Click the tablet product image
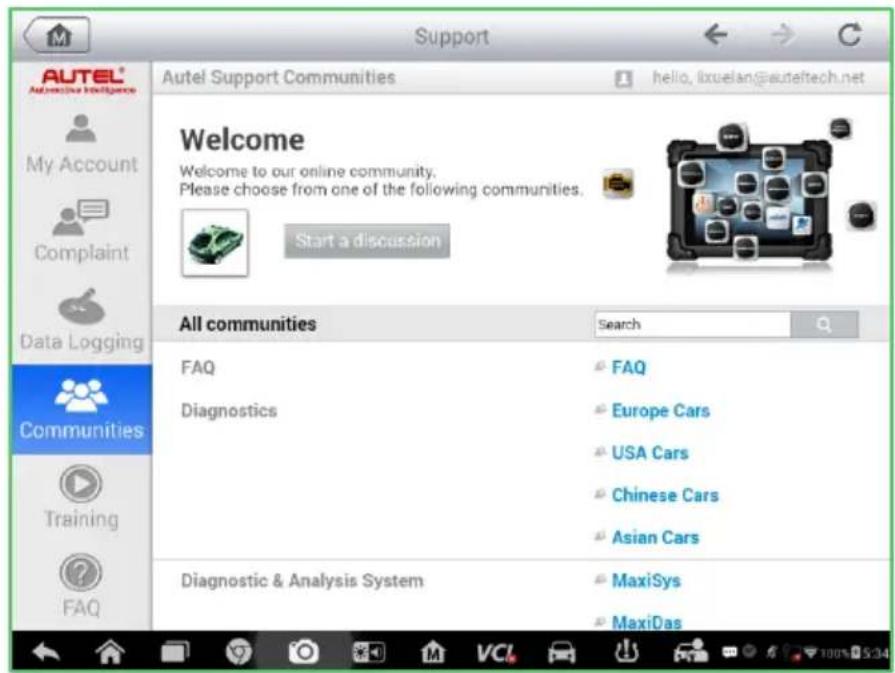Viewport: 895px width, 673px height. [748, 200]
